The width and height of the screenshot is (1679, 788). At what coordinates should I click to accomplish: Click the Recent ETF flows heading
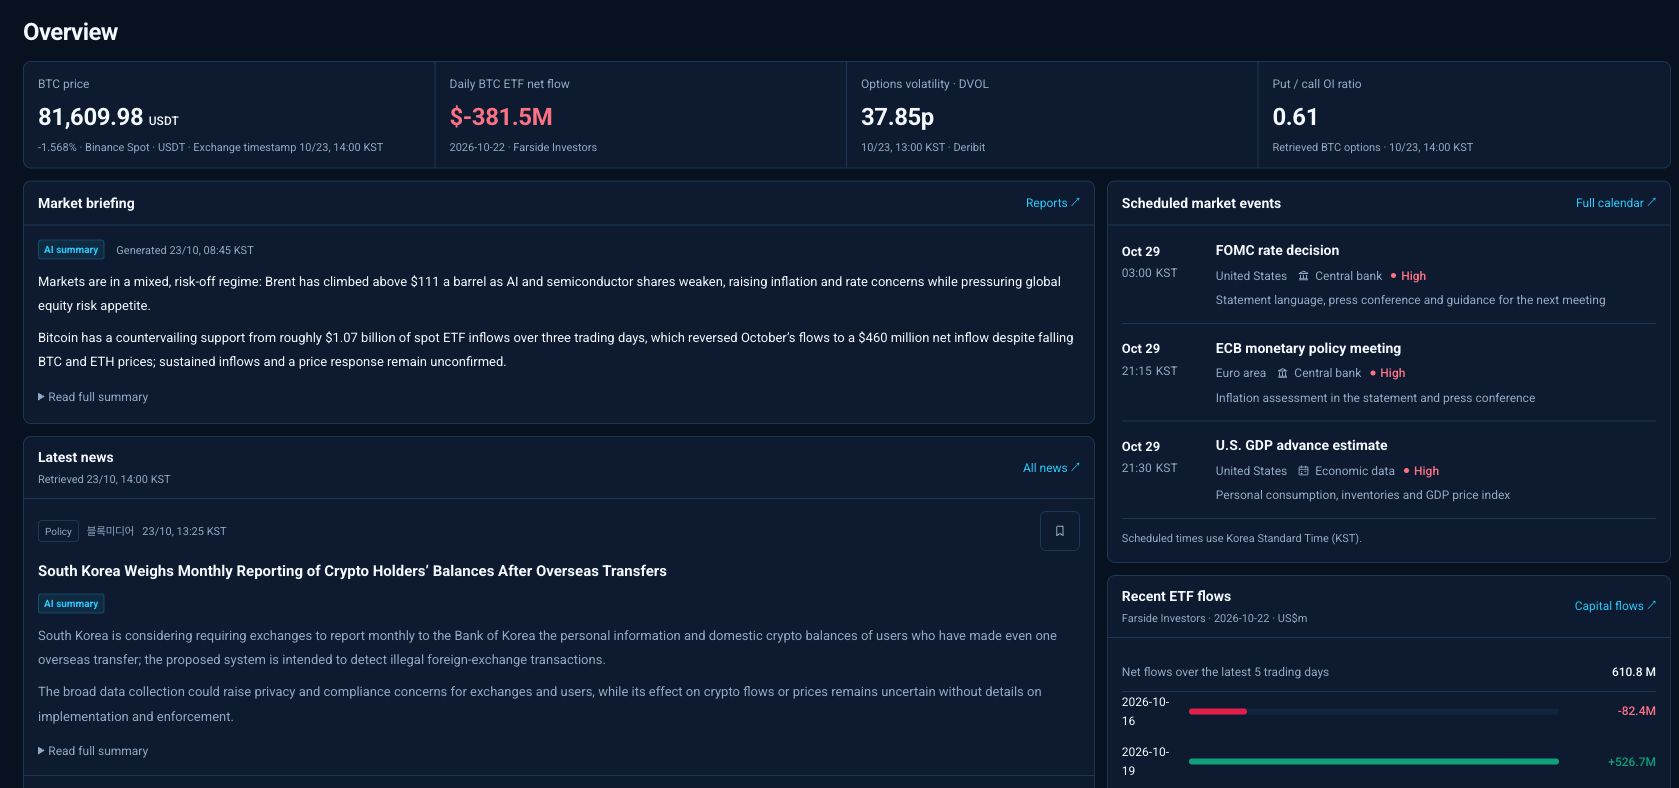coord(1176,596)
